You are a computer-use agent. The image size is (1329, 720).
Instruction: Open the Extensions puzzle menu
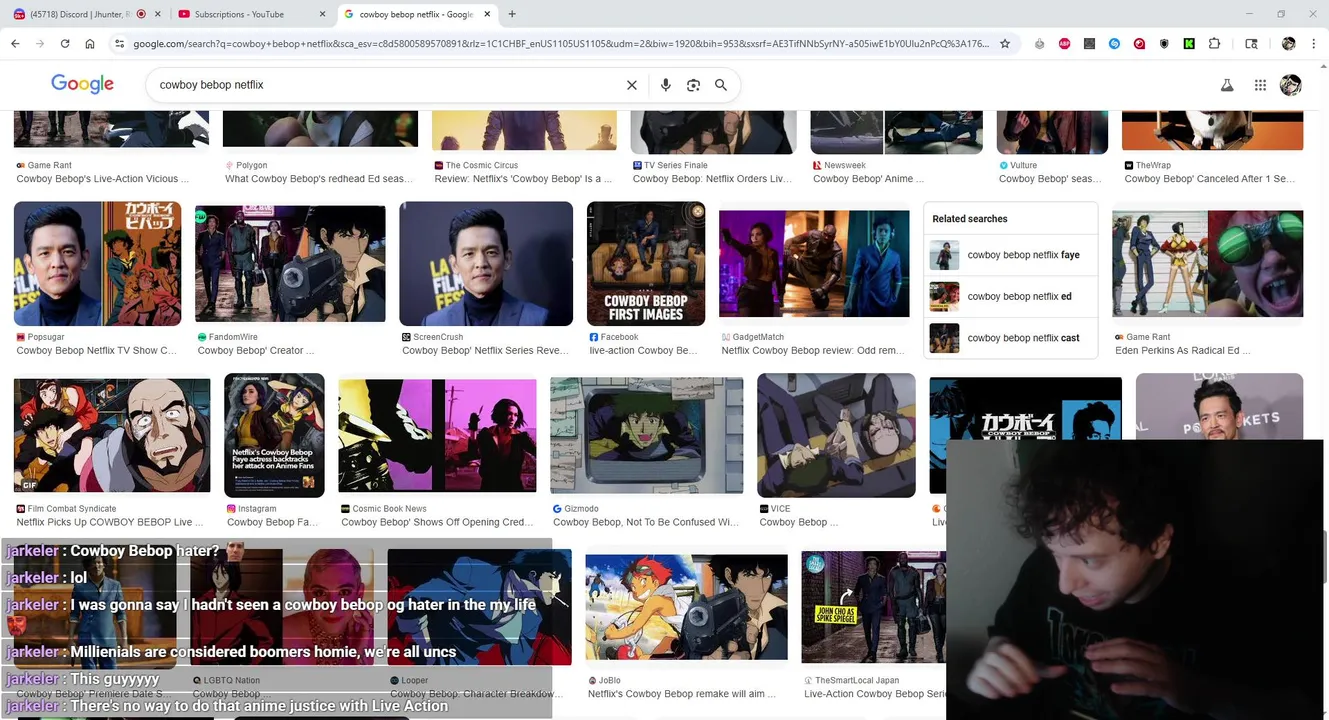point(1214,44)
